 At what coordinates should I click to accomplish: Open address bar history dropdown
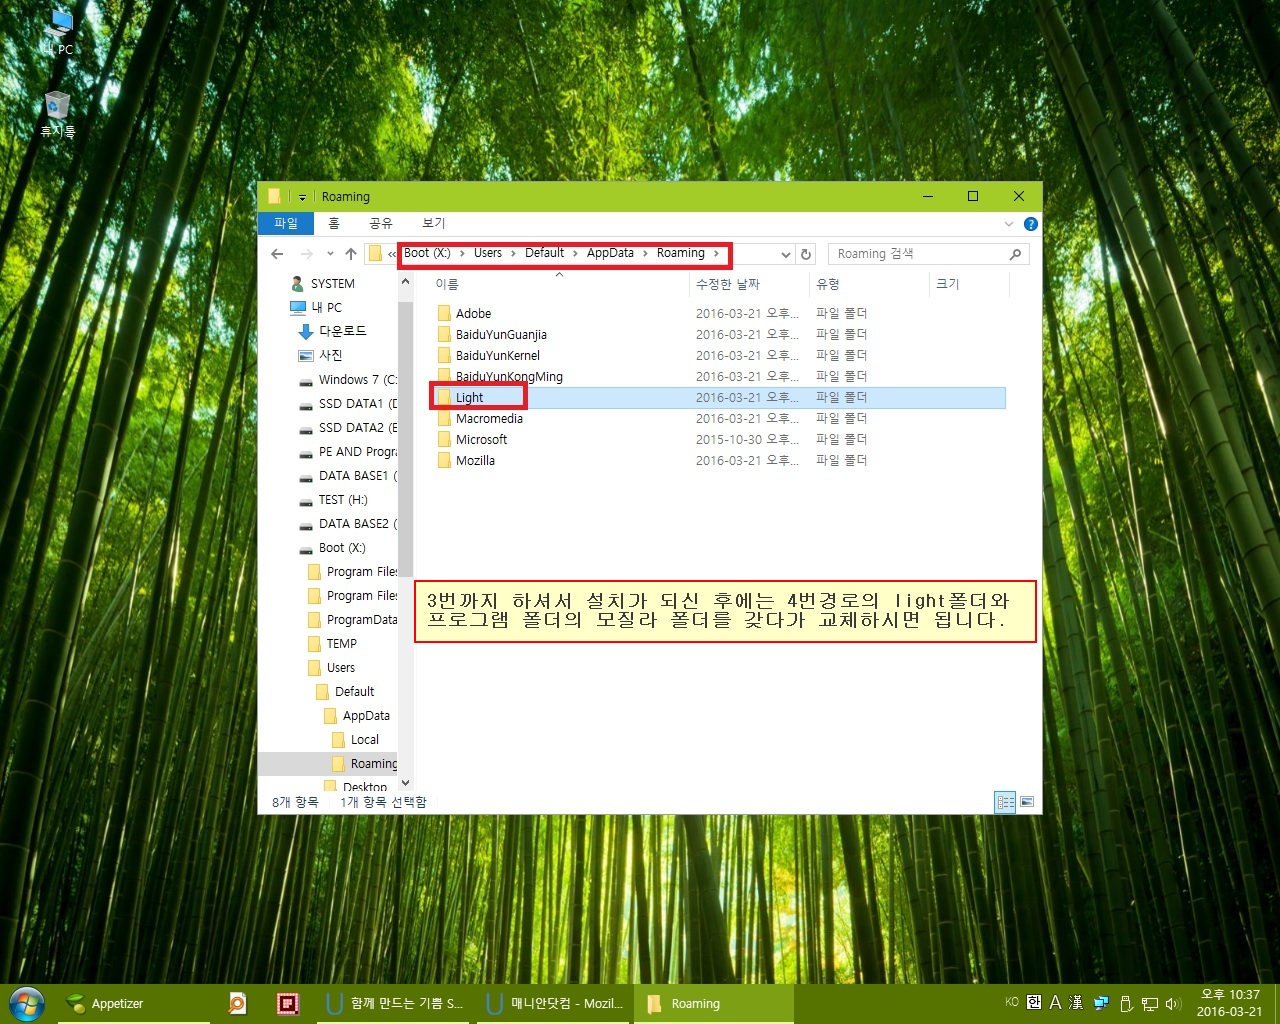tap(786, 254)
